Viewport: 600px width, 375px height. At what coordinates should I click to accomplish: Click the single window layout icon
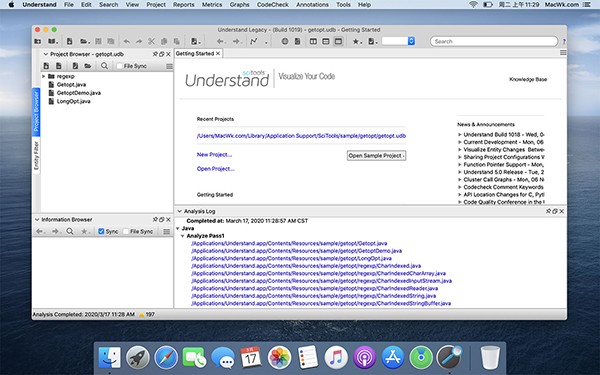click(x=338, y=41)
